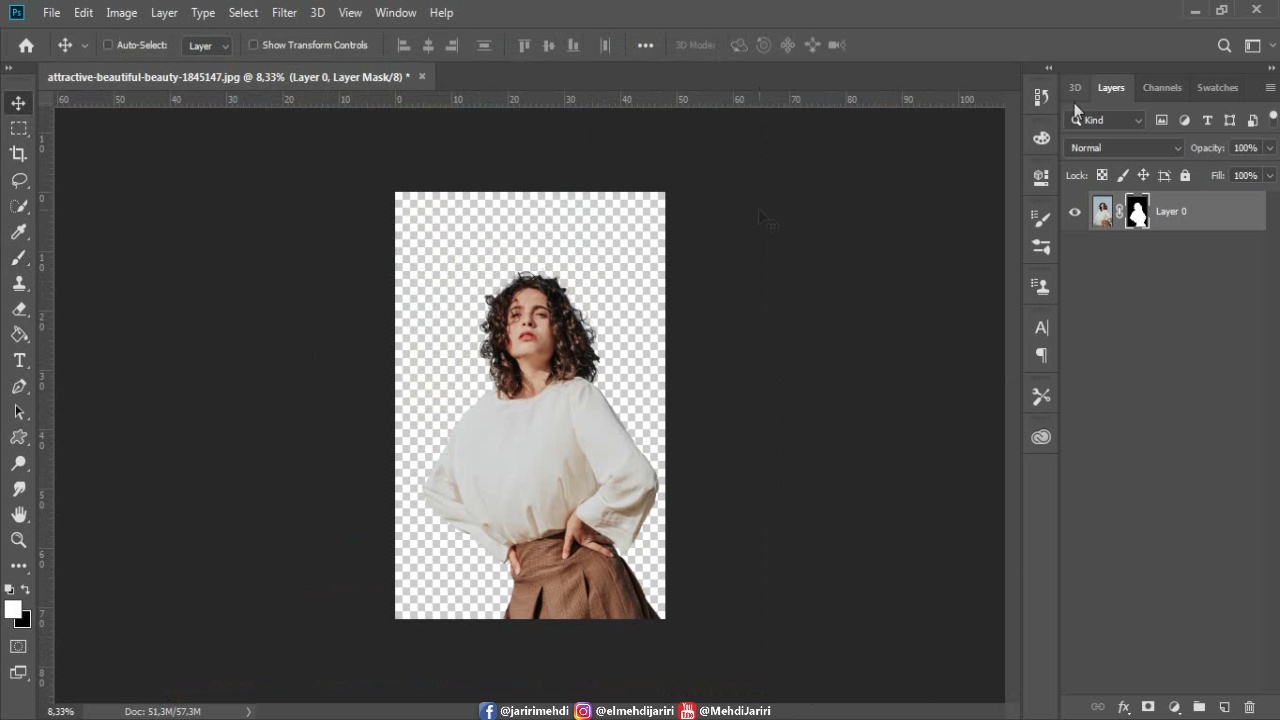The width and height of the screenshot is (1280, 720).
Task: Select the Layer 0 mask thumbnail
Action: (1137, 212)
